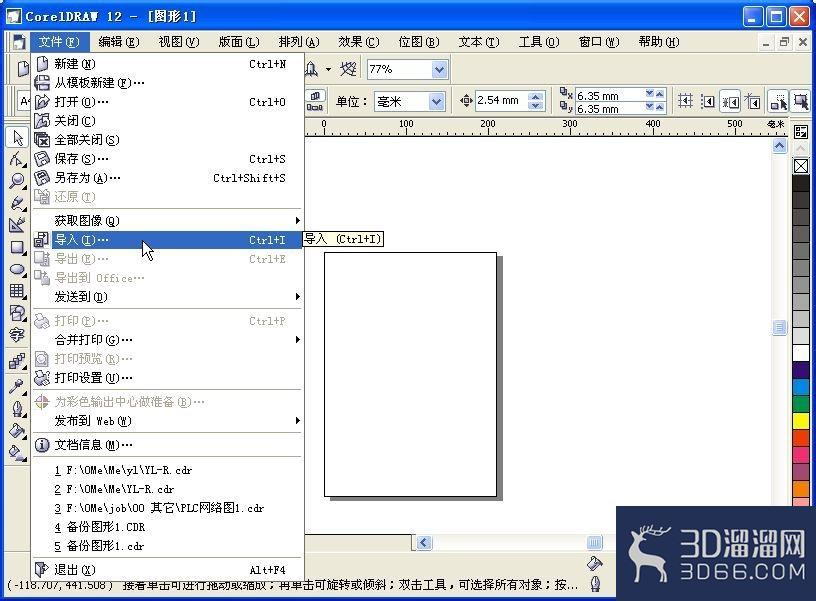This screenshot has height=601, width=816.
Task: Click the 退出 exit icon
Action: point(42,569)
